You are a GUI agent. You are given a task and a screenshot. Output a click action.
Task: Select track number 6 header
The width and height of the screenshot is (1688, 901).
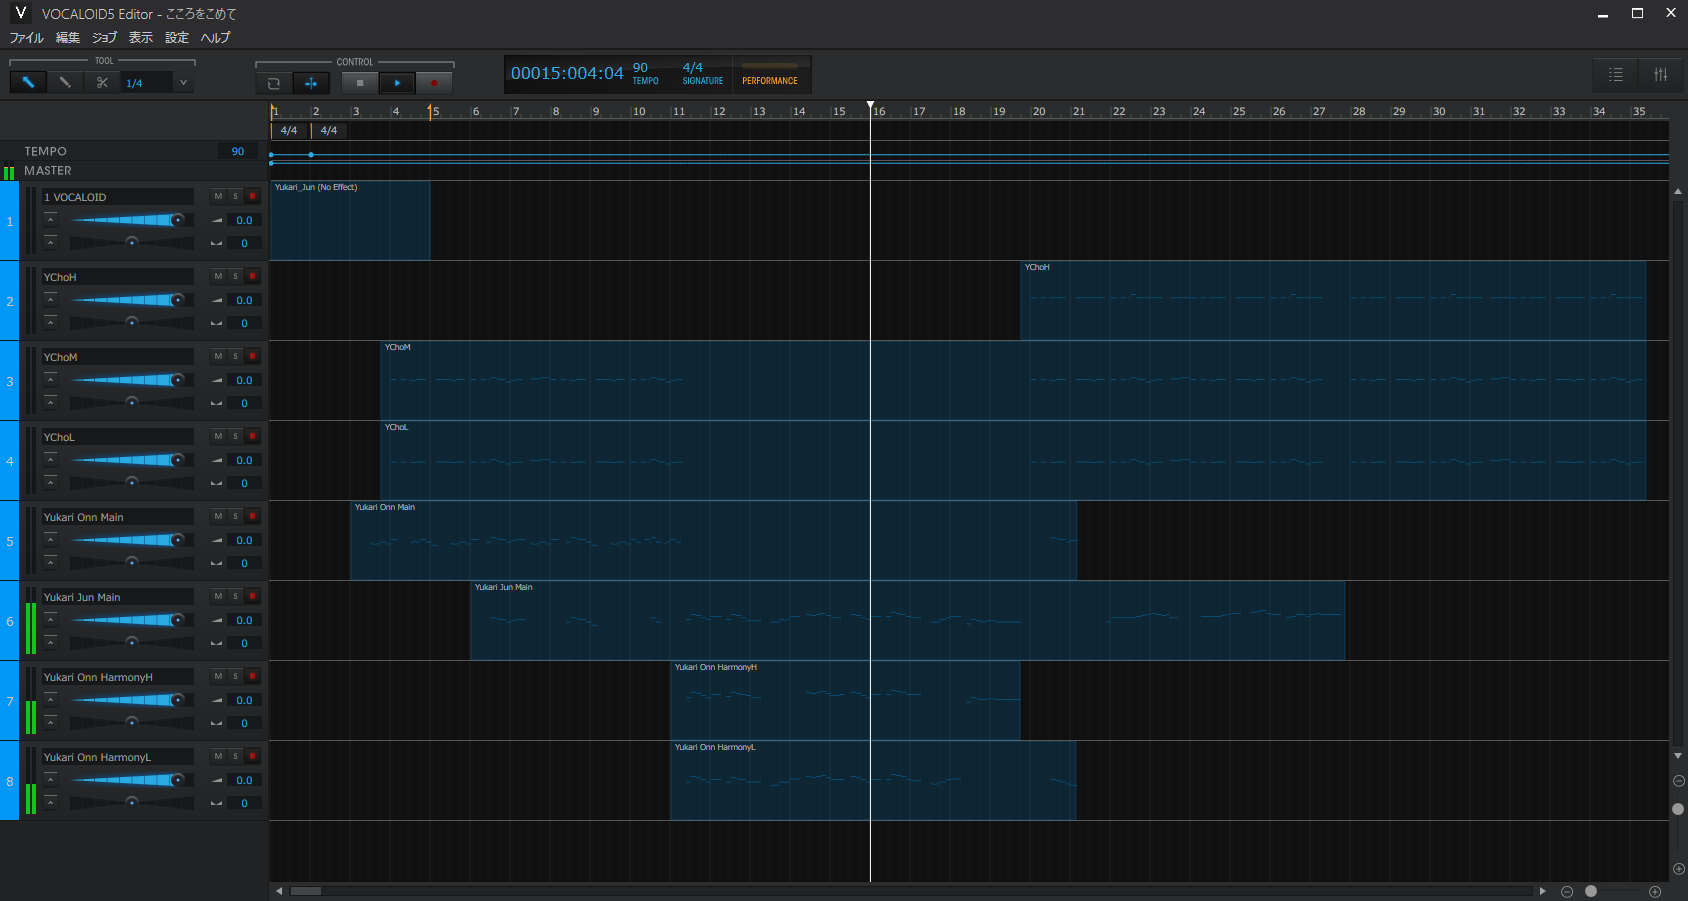[x=10, y=621]
